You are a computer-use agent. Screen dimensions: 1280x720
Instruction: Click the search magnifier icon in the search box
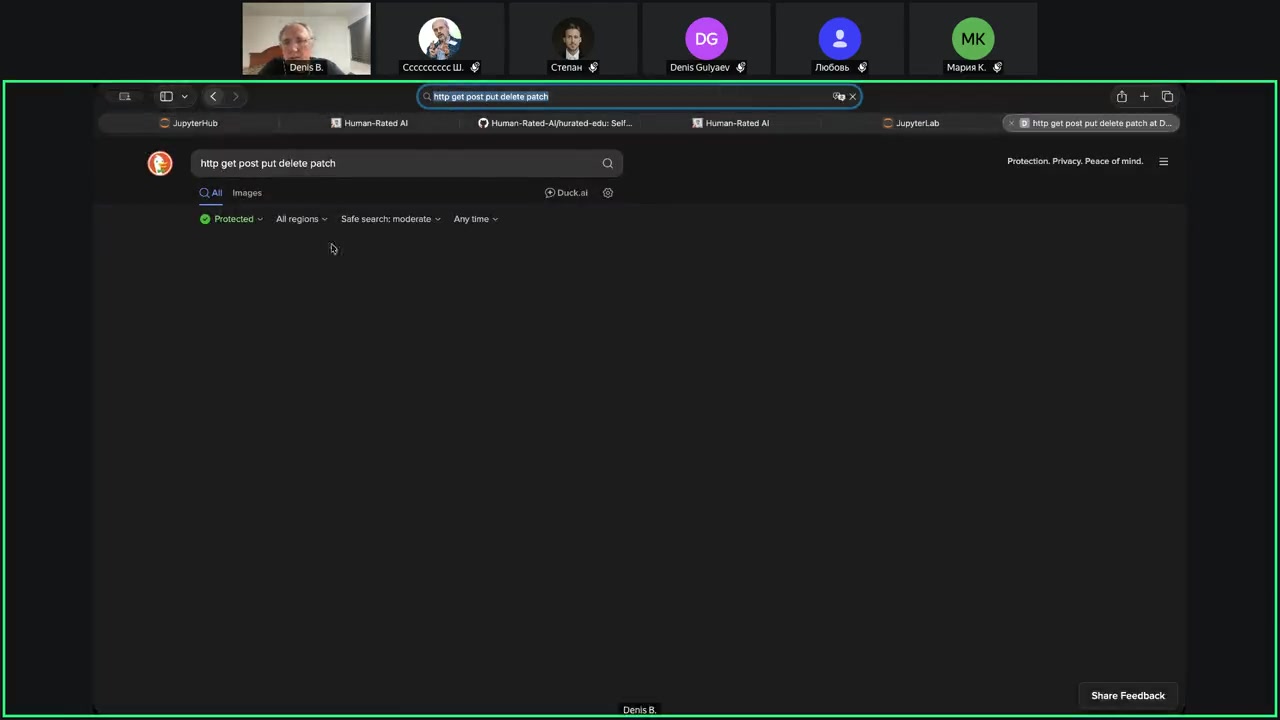[607, 163]
